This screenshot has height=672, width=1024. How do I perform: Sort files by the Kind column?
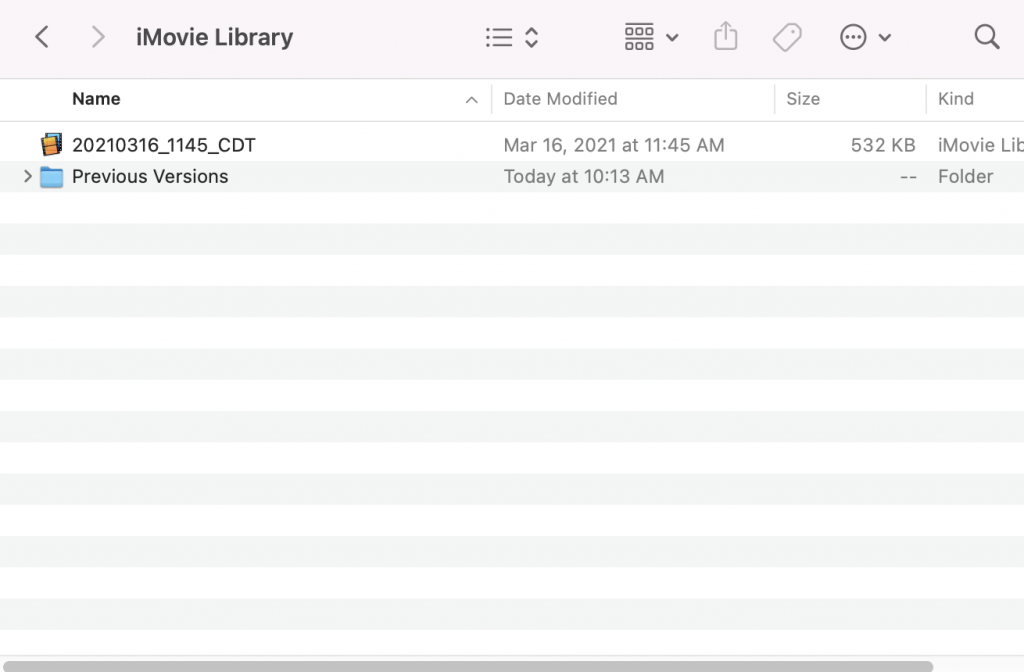click(x=955, y=99)
